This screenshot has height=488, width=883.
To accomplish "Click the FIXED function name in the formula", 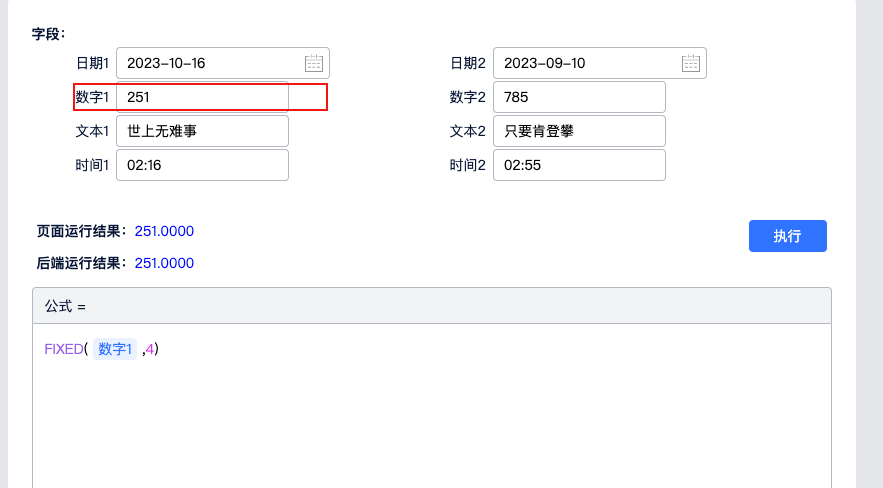I will (64, 349).
